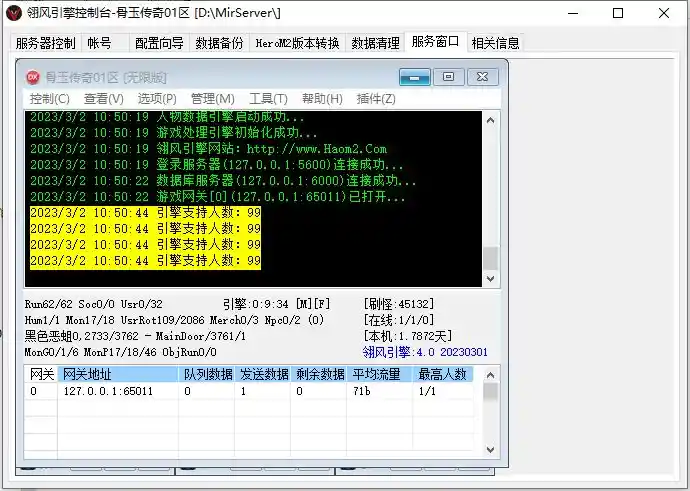
Task: Click the 平均流量 column header
Action: (379, 374)
